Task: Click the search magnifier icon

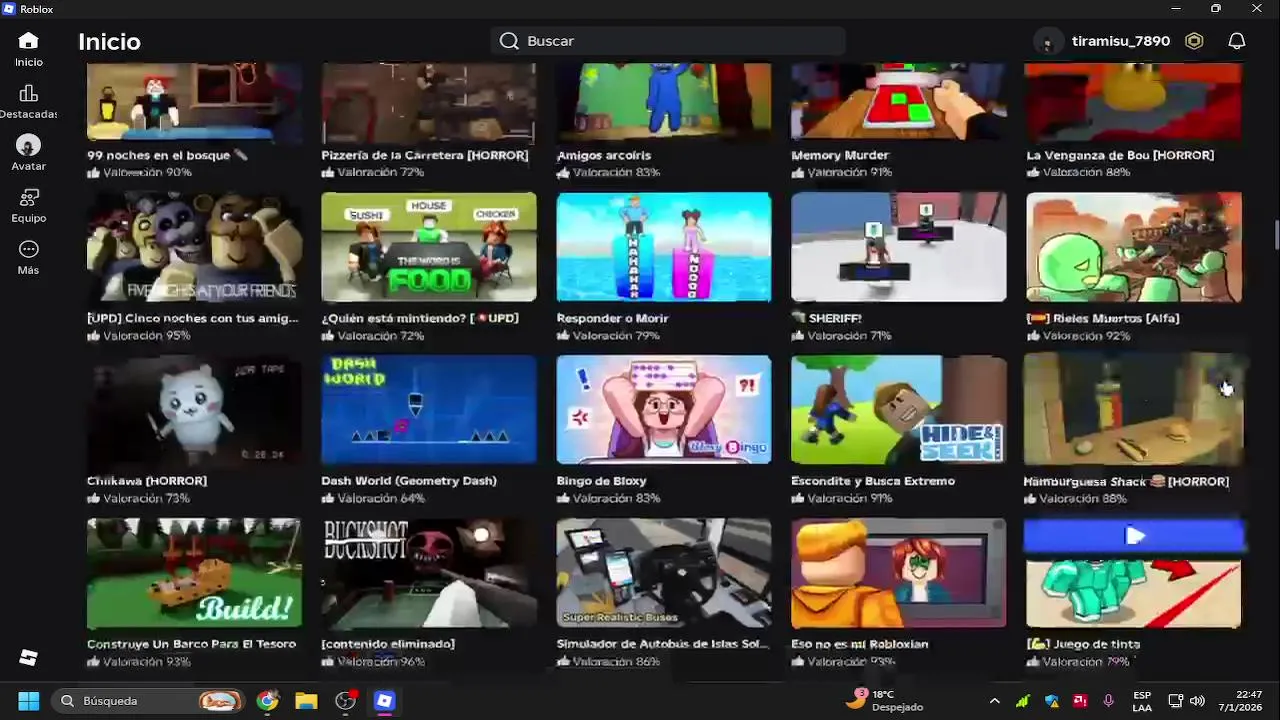Action: click(509, 41)
